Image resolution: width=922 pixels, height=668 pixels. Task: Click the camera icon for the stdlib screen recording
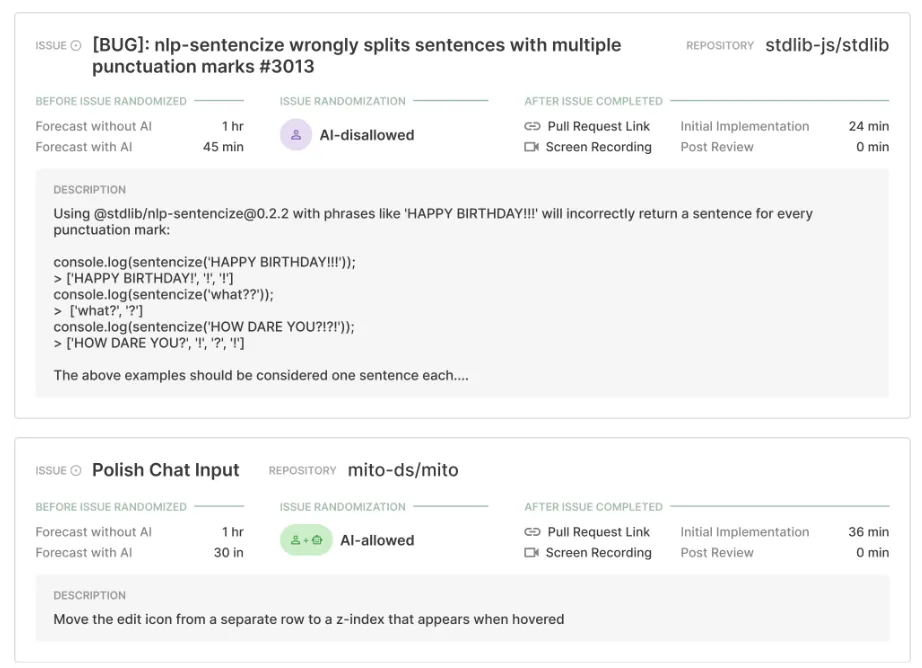[532, 146]
